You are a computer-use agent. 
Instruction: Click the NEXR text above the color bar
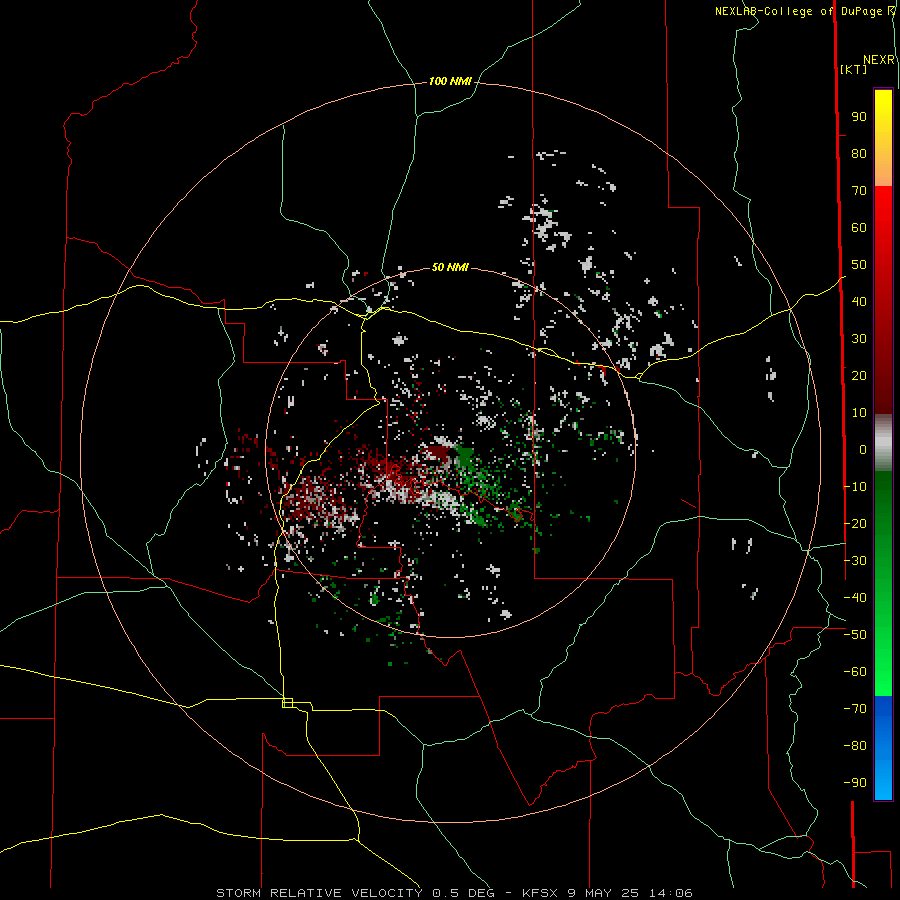(x=879, y=60)
